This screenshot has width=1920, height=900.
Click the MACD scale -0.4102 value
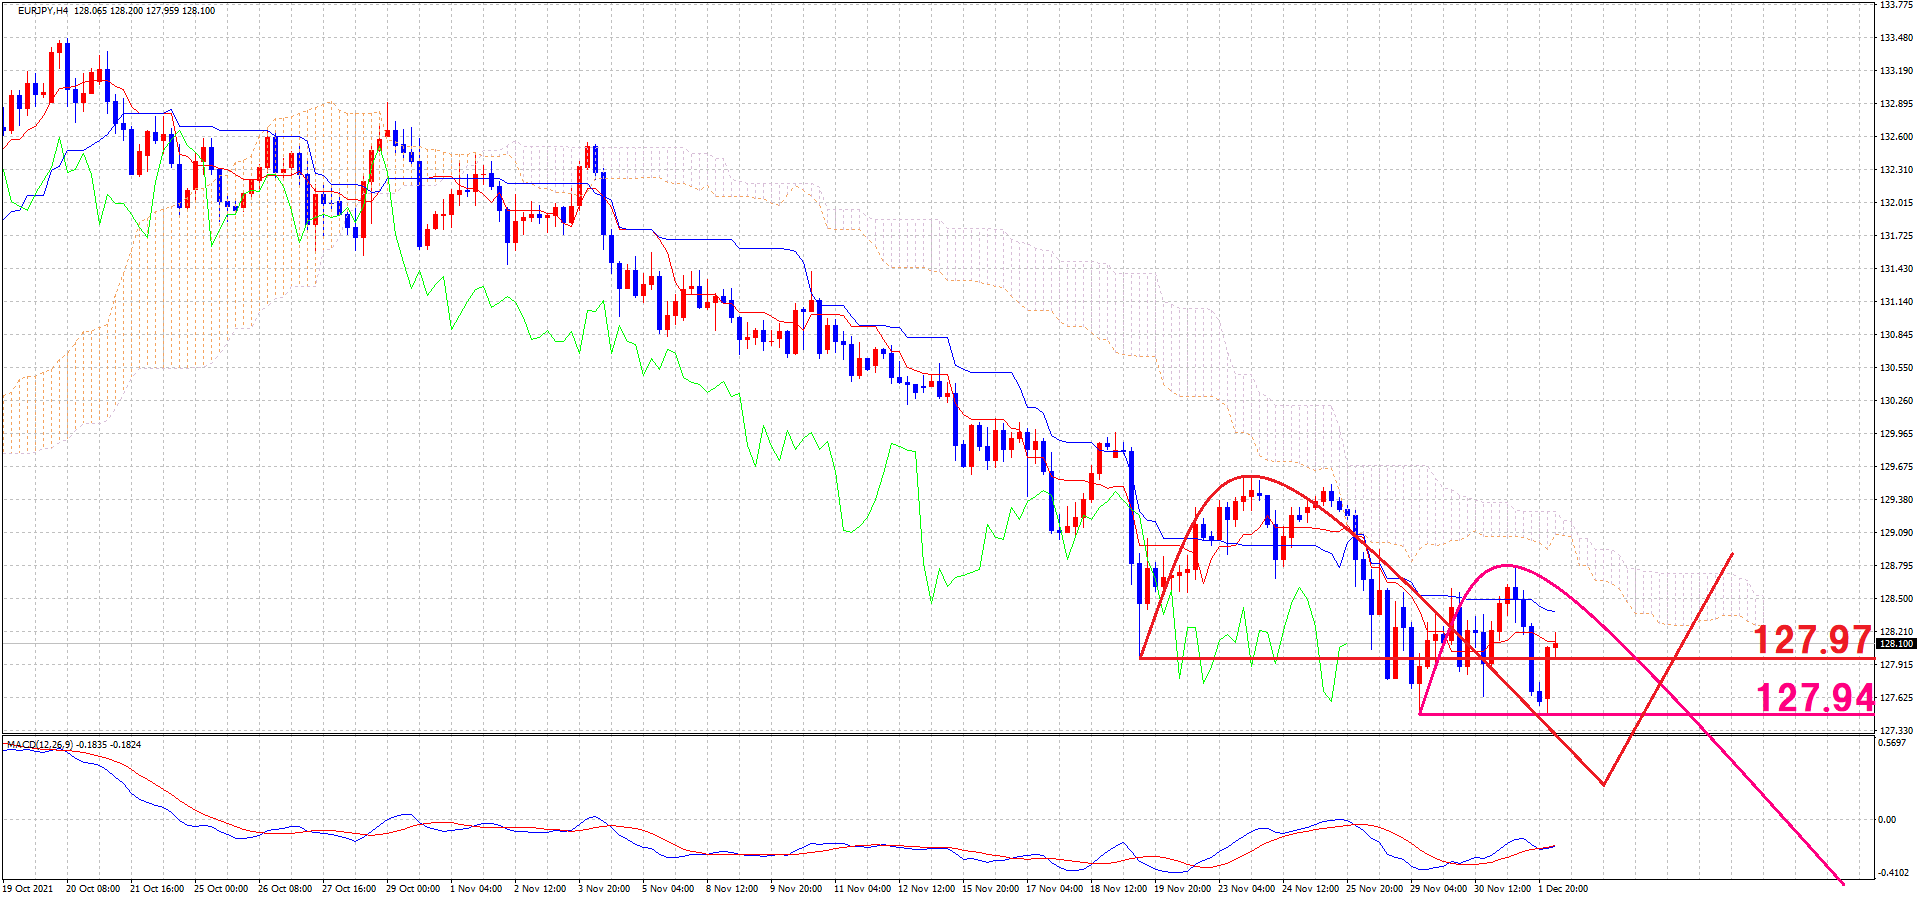coord(1892,873)
